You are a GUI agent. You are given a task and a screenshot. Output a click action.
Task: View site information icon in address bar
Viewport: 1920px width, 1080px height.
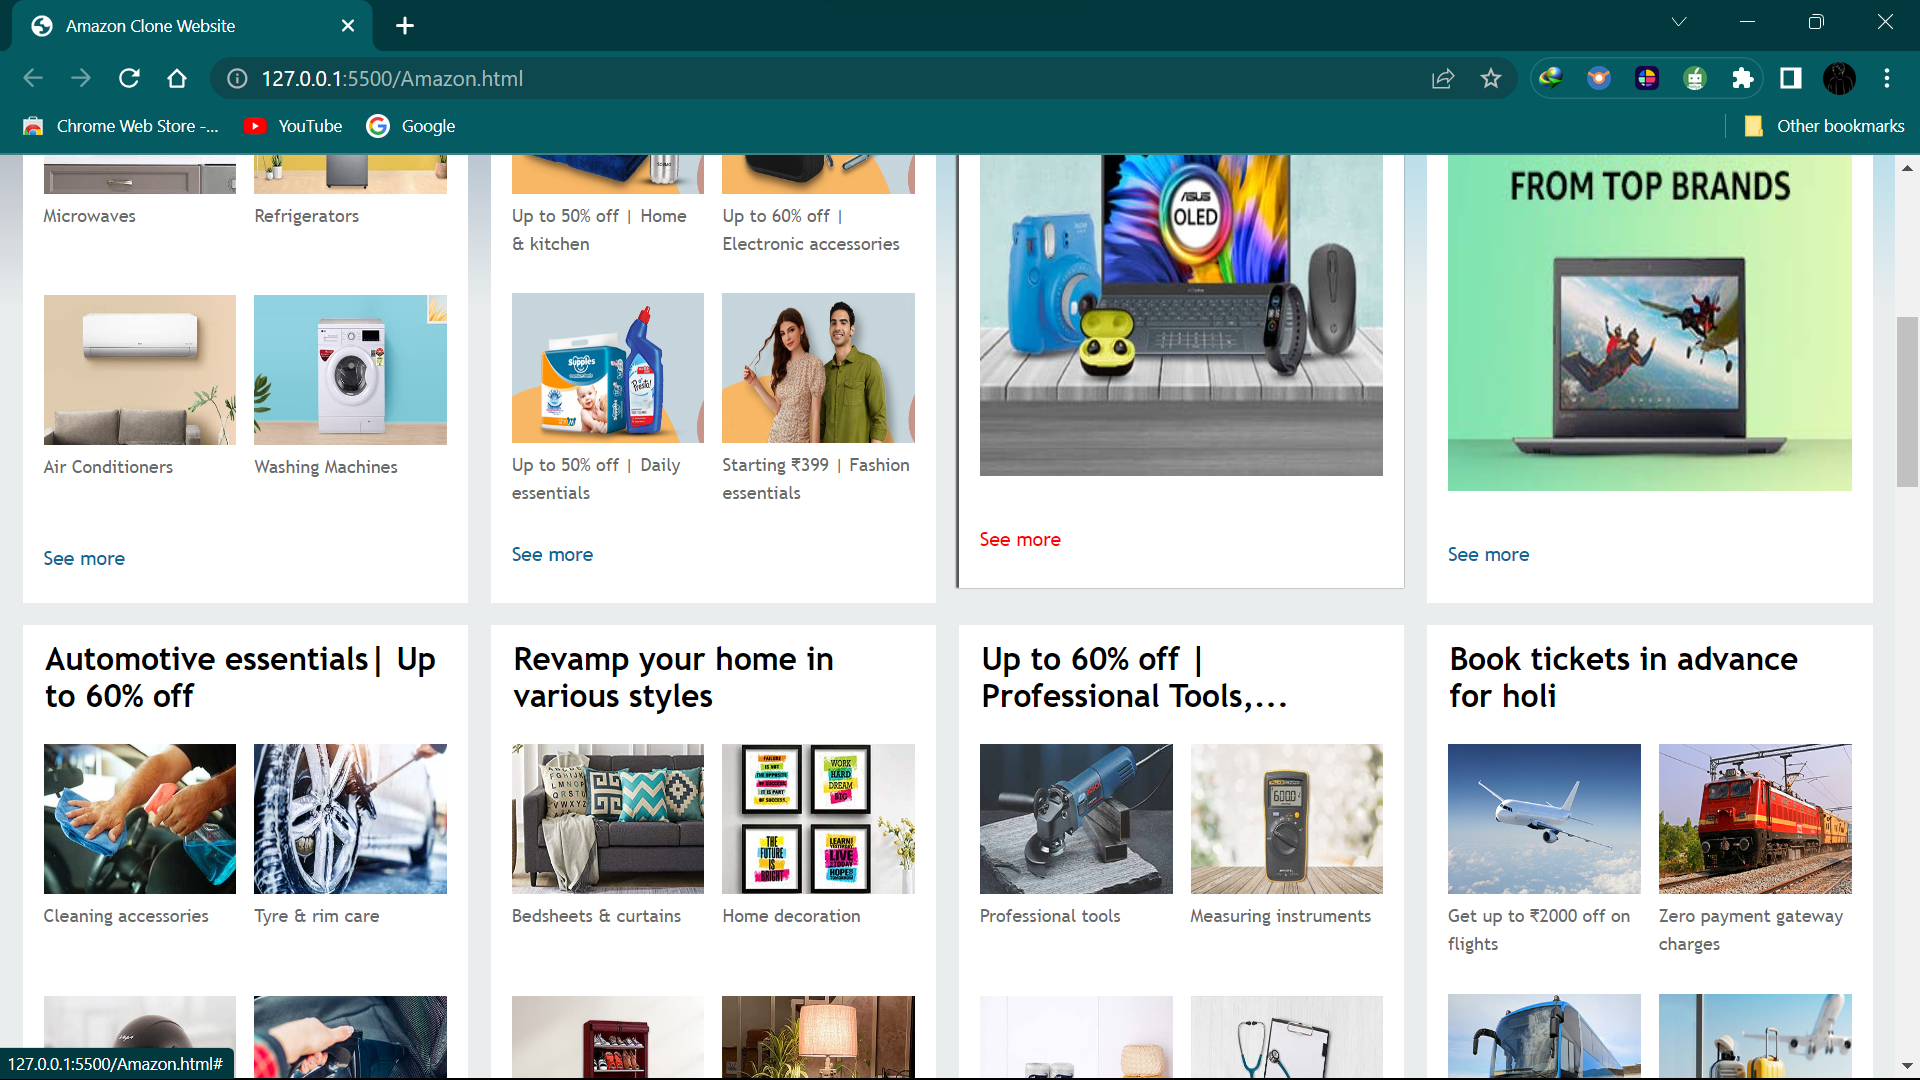tap(237, 78)
